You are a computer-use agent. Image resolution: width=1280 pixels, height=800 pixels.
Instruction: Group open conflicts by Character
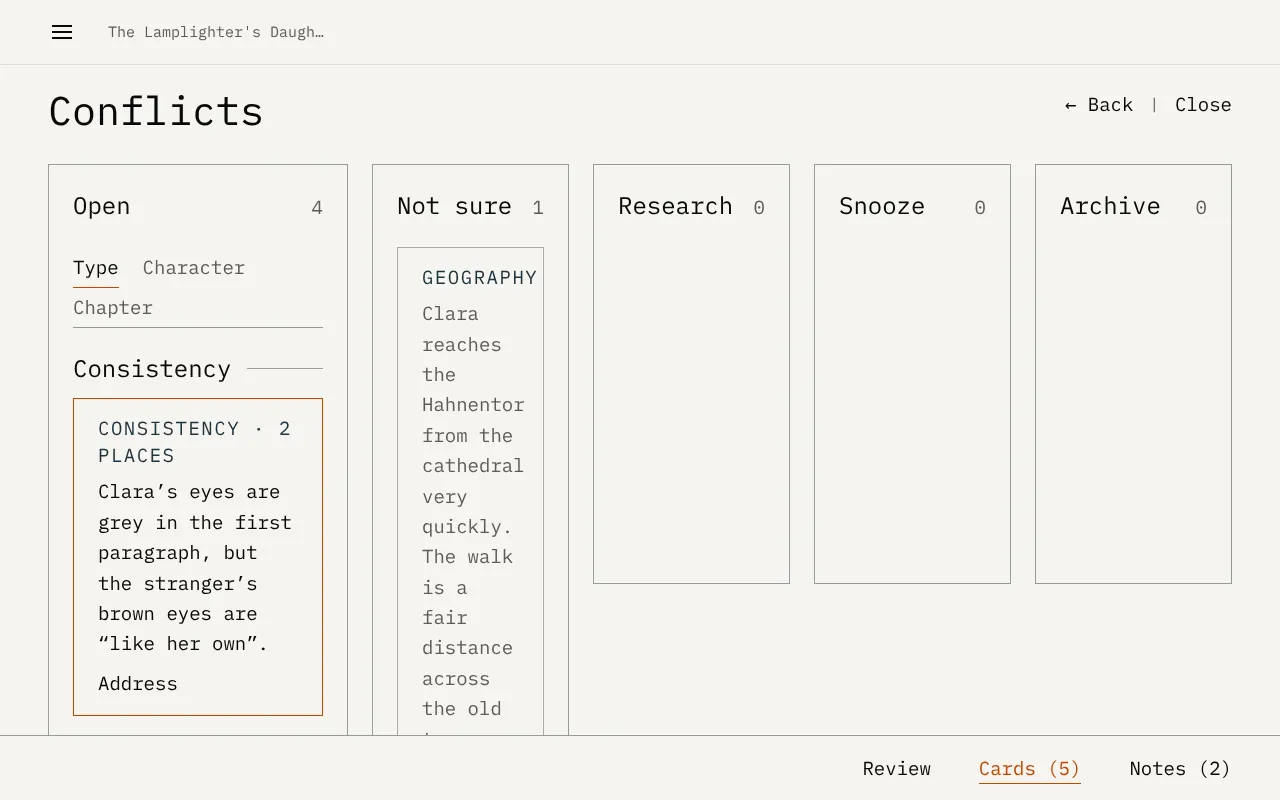pyautogui.click(x=194, y=268)
